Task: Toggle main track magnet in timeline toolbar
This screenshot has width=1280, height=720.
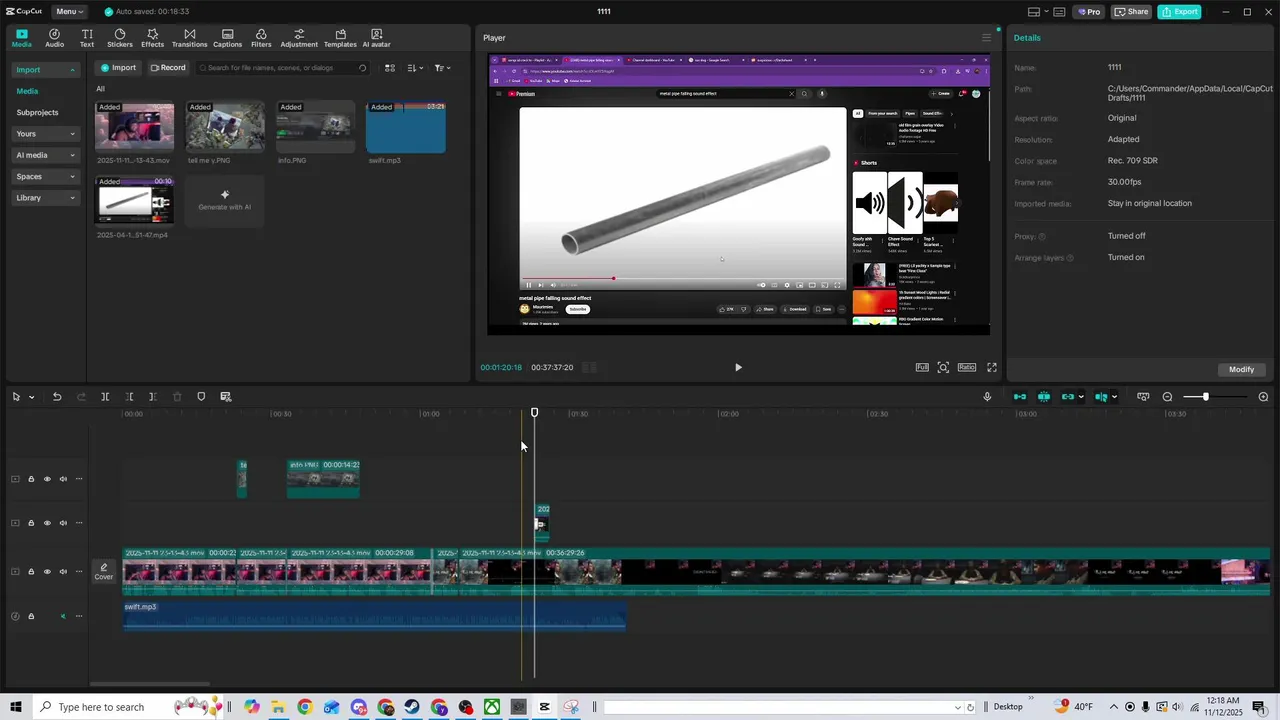Action: pos(1020,397)
